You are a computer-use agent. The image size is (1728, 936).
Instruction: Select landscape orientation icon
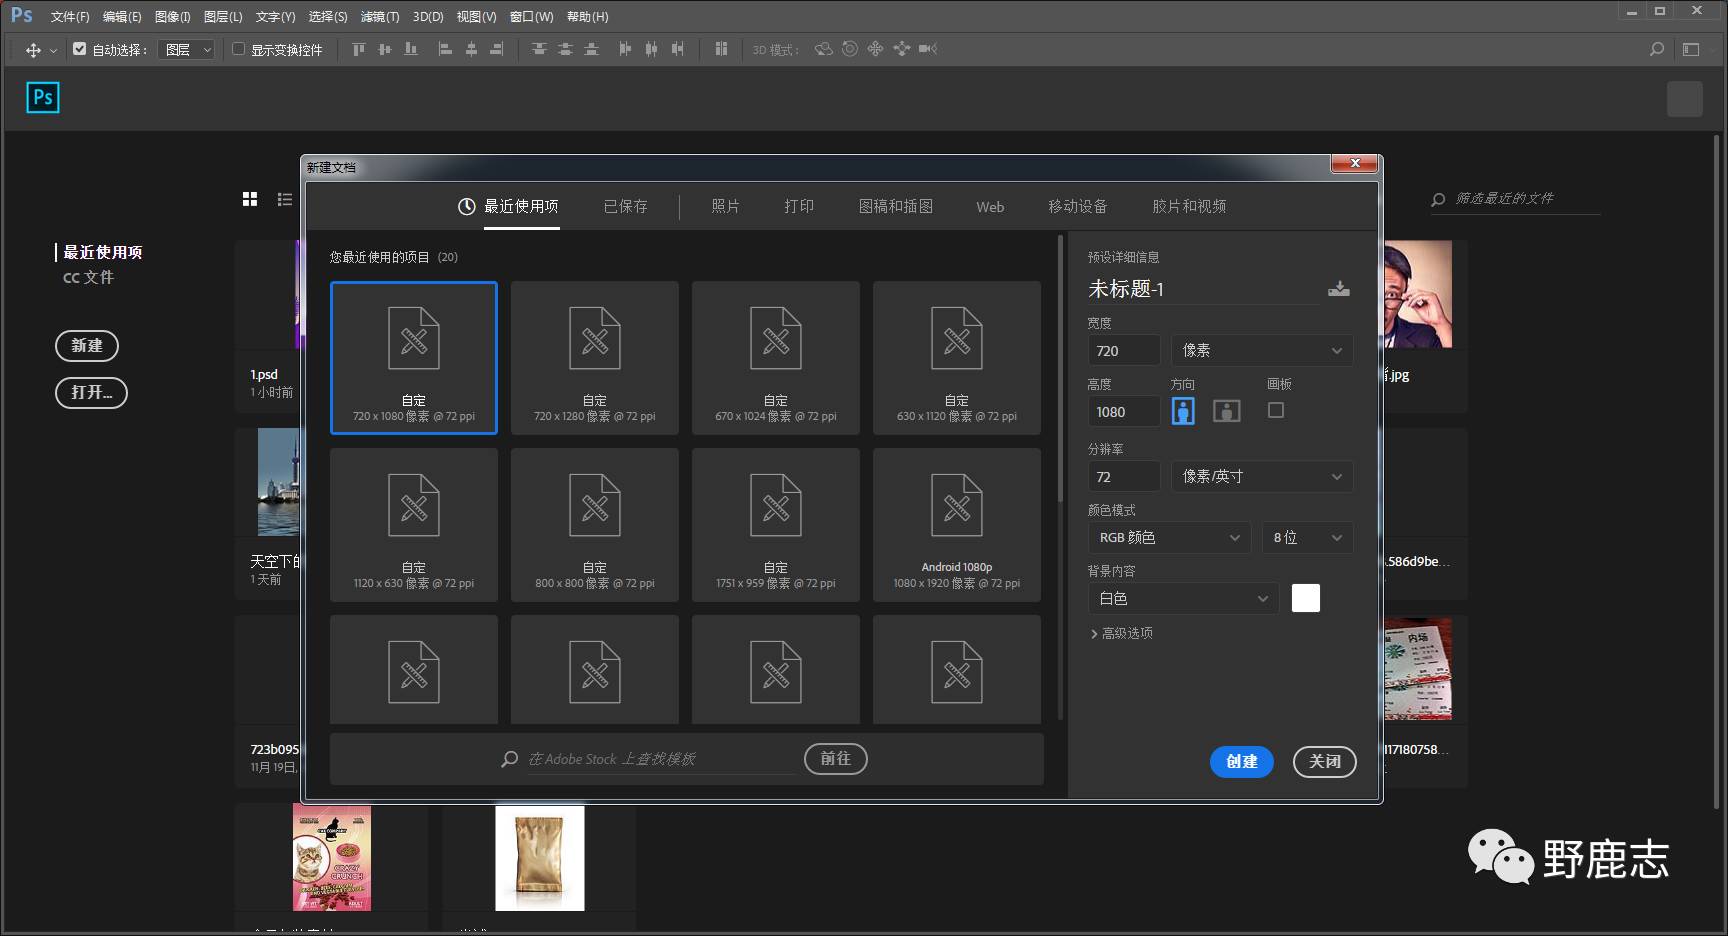coord(1226,411)
